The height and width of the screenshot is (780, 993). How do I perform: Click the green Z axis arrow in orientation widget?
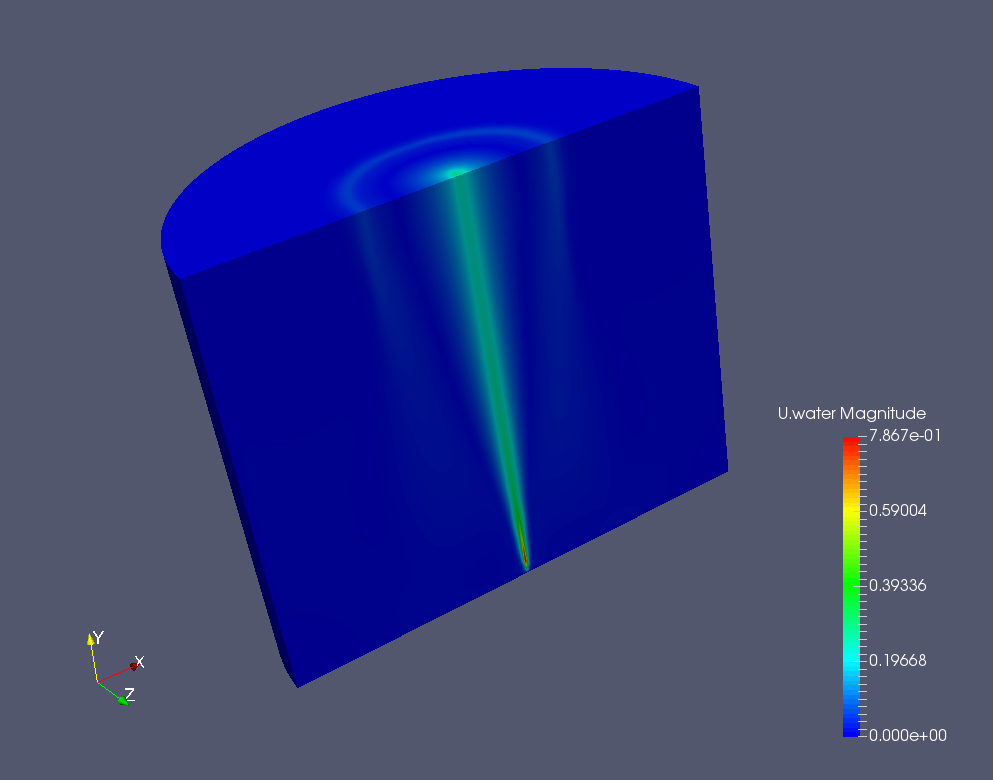[120, 698]
